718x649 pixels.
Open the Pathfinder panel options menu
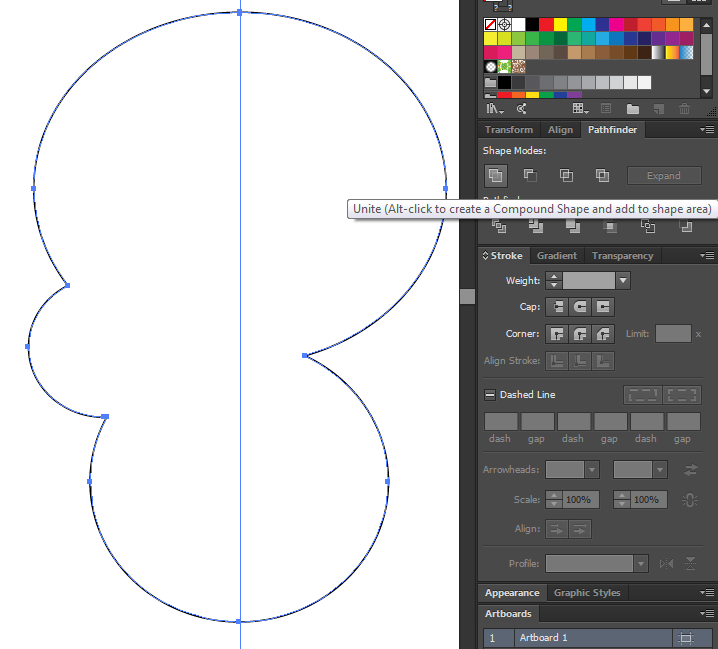click(707, 130)
